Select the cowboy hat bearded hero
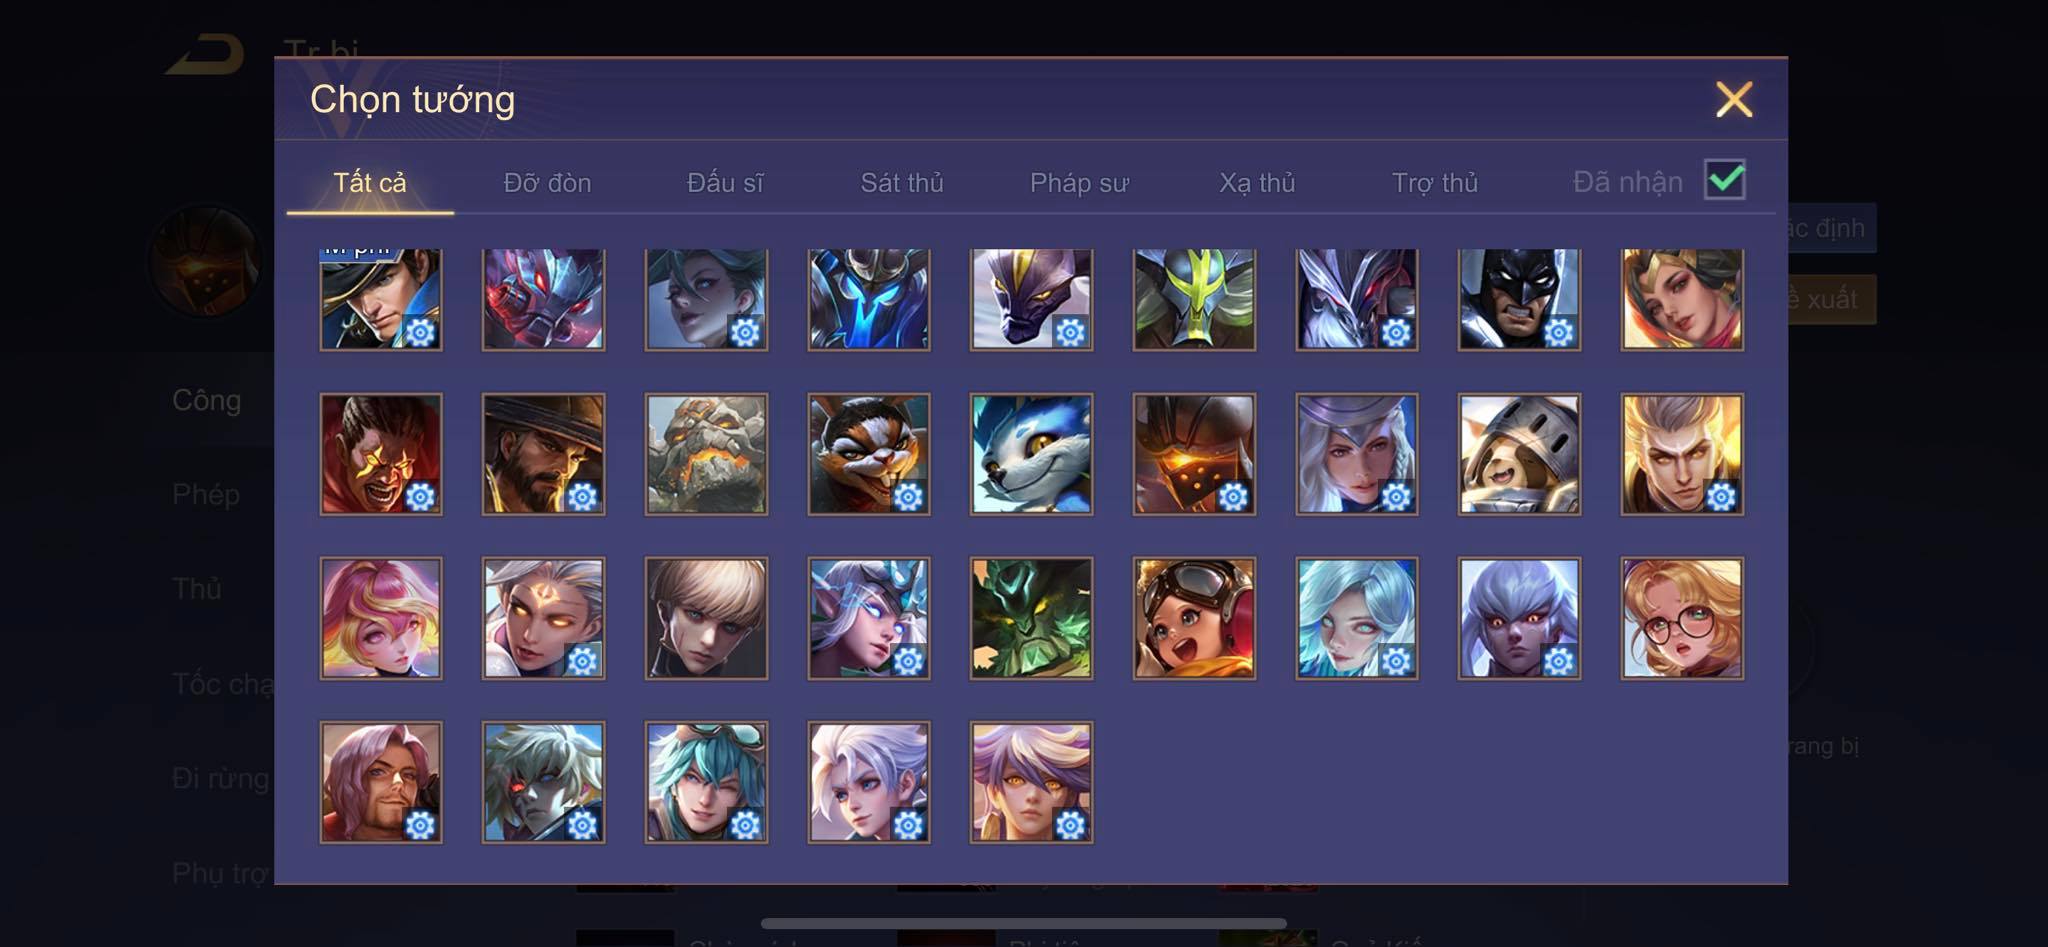2048x947 pixels. click(543, 454)
